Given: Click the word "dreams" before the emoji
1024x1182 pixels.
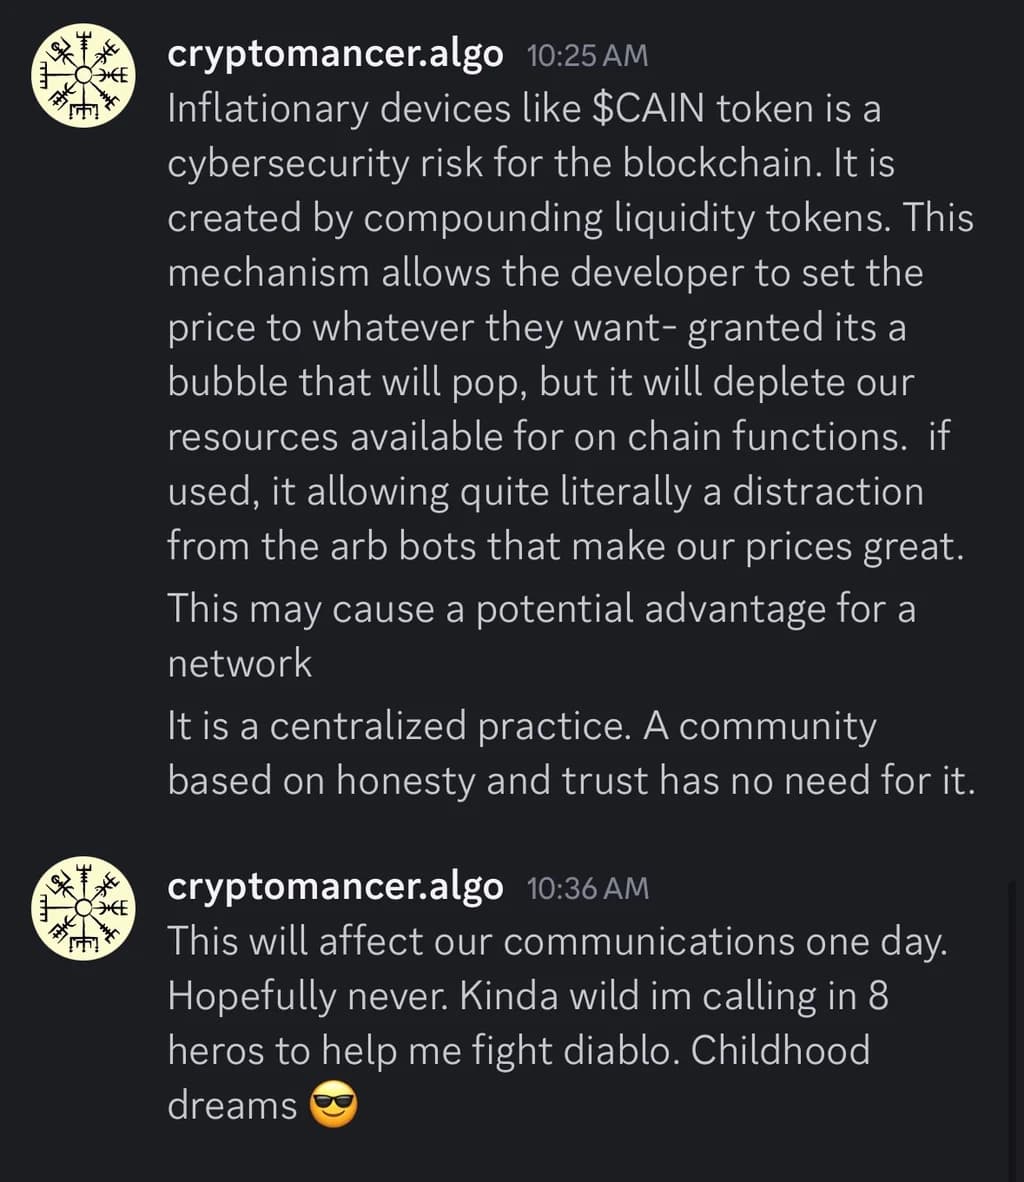Looking at the screenshot, I should click(232, 1105).
